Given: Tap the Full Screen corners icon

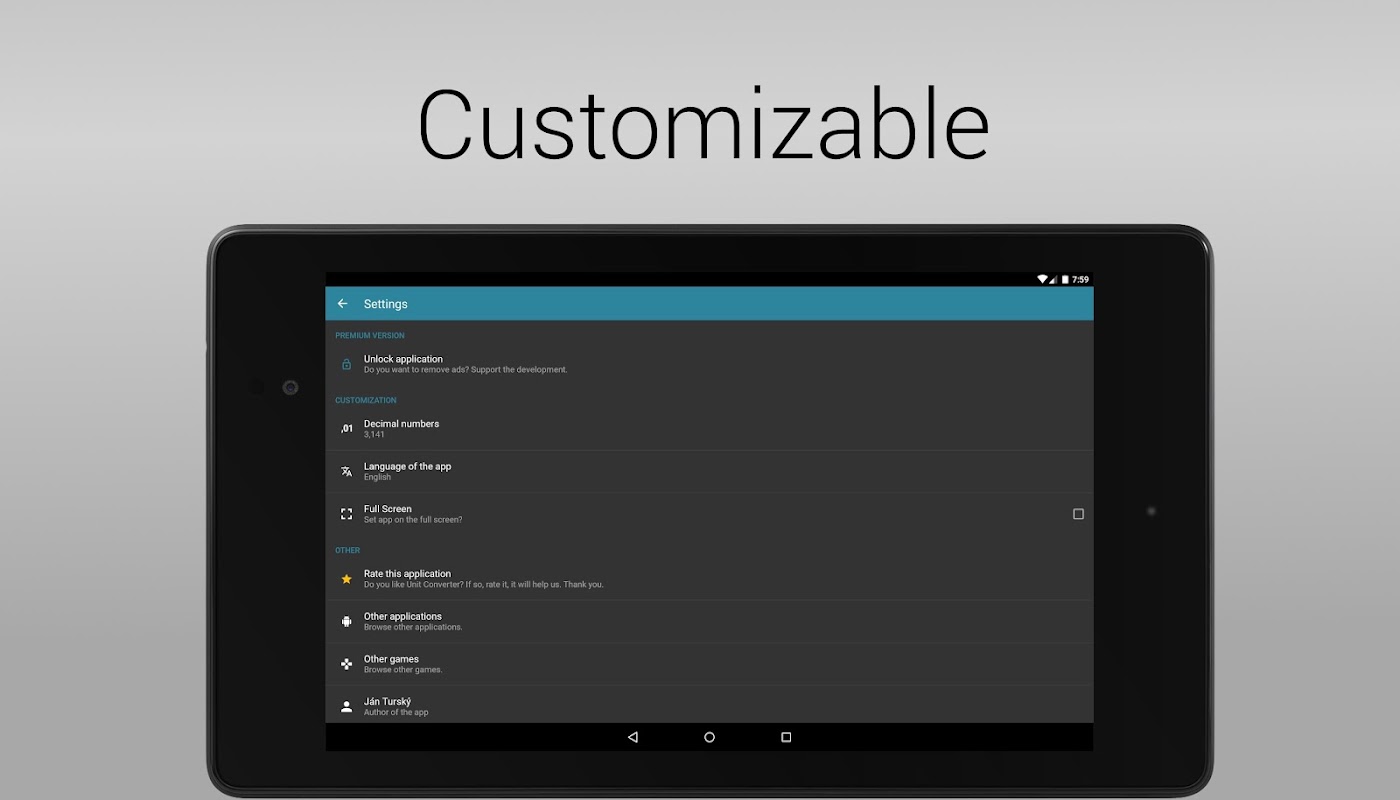Looking at the screenshot, I should 346,514.
